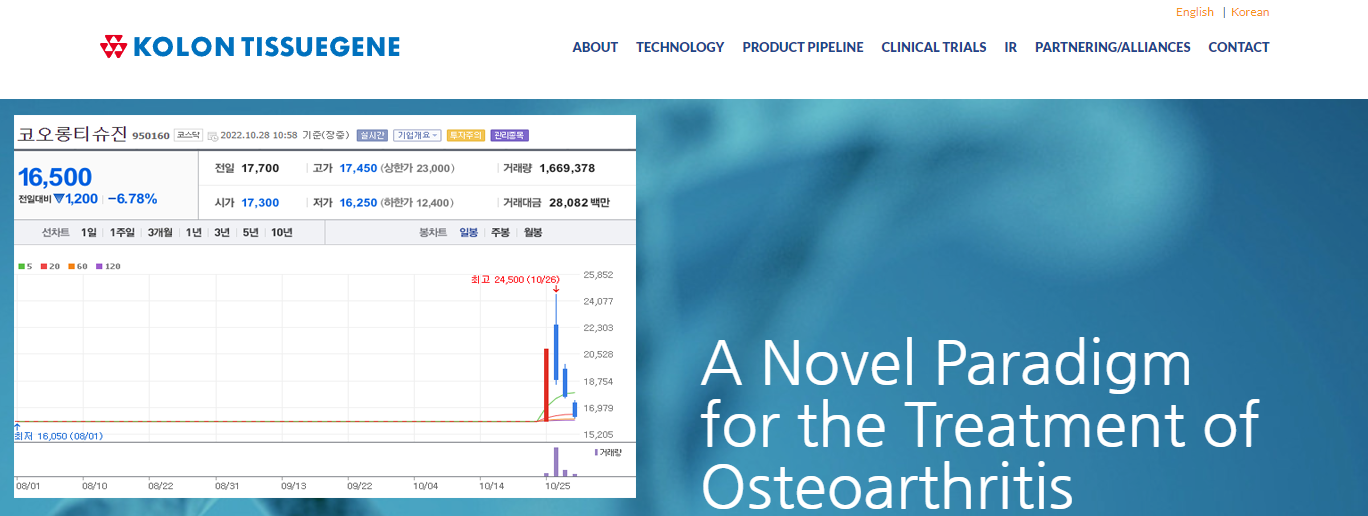
Task: Switch site language to Korean
Action: pyautogui.click(x=1250, y=12)
